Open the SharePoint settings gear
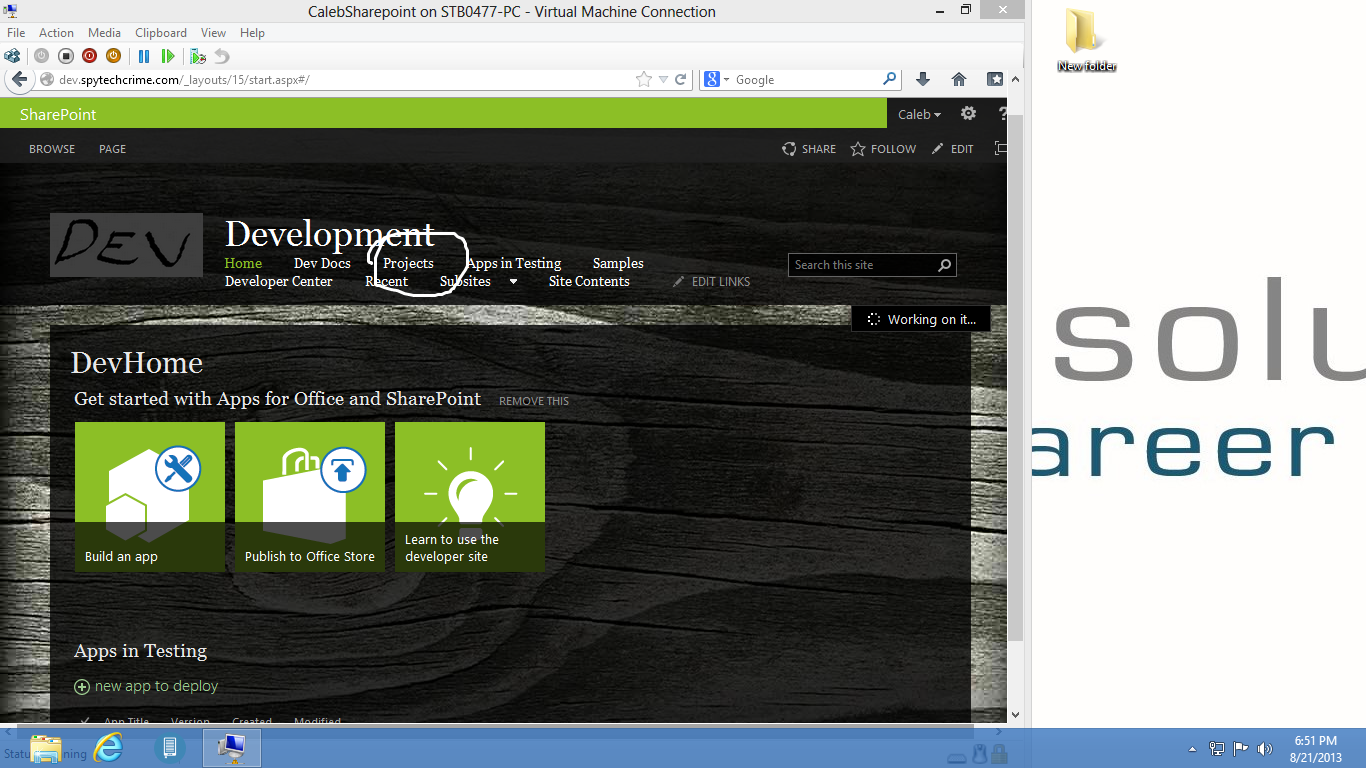Viewport: 1366px width, 768px height. 968,114
